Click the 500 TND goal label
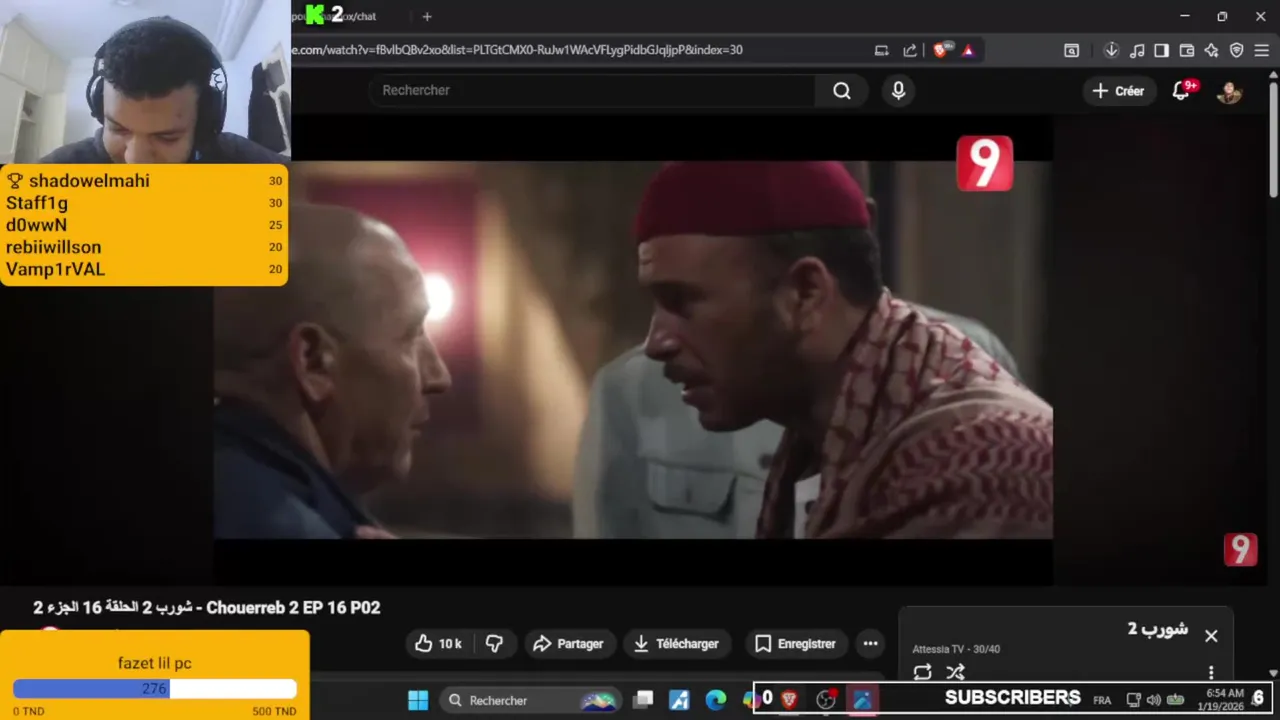This screenshot has width=1280, height=720. (x=274, y=711)
